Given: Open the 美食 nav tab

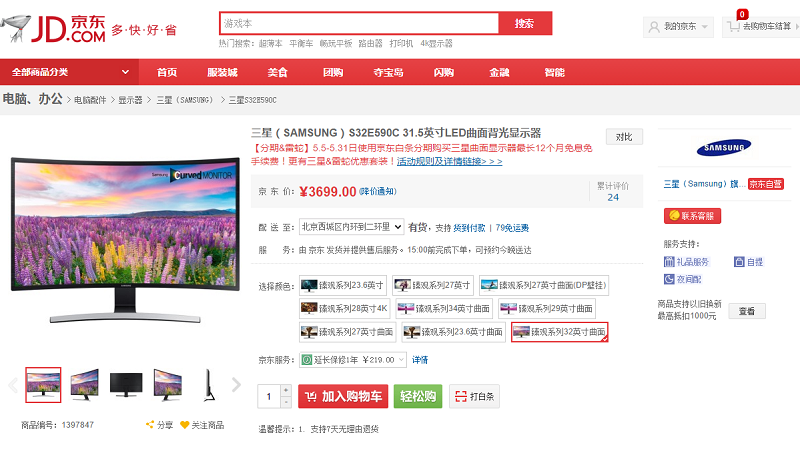Looking at the screenshot, I should [x=278, y=72].
